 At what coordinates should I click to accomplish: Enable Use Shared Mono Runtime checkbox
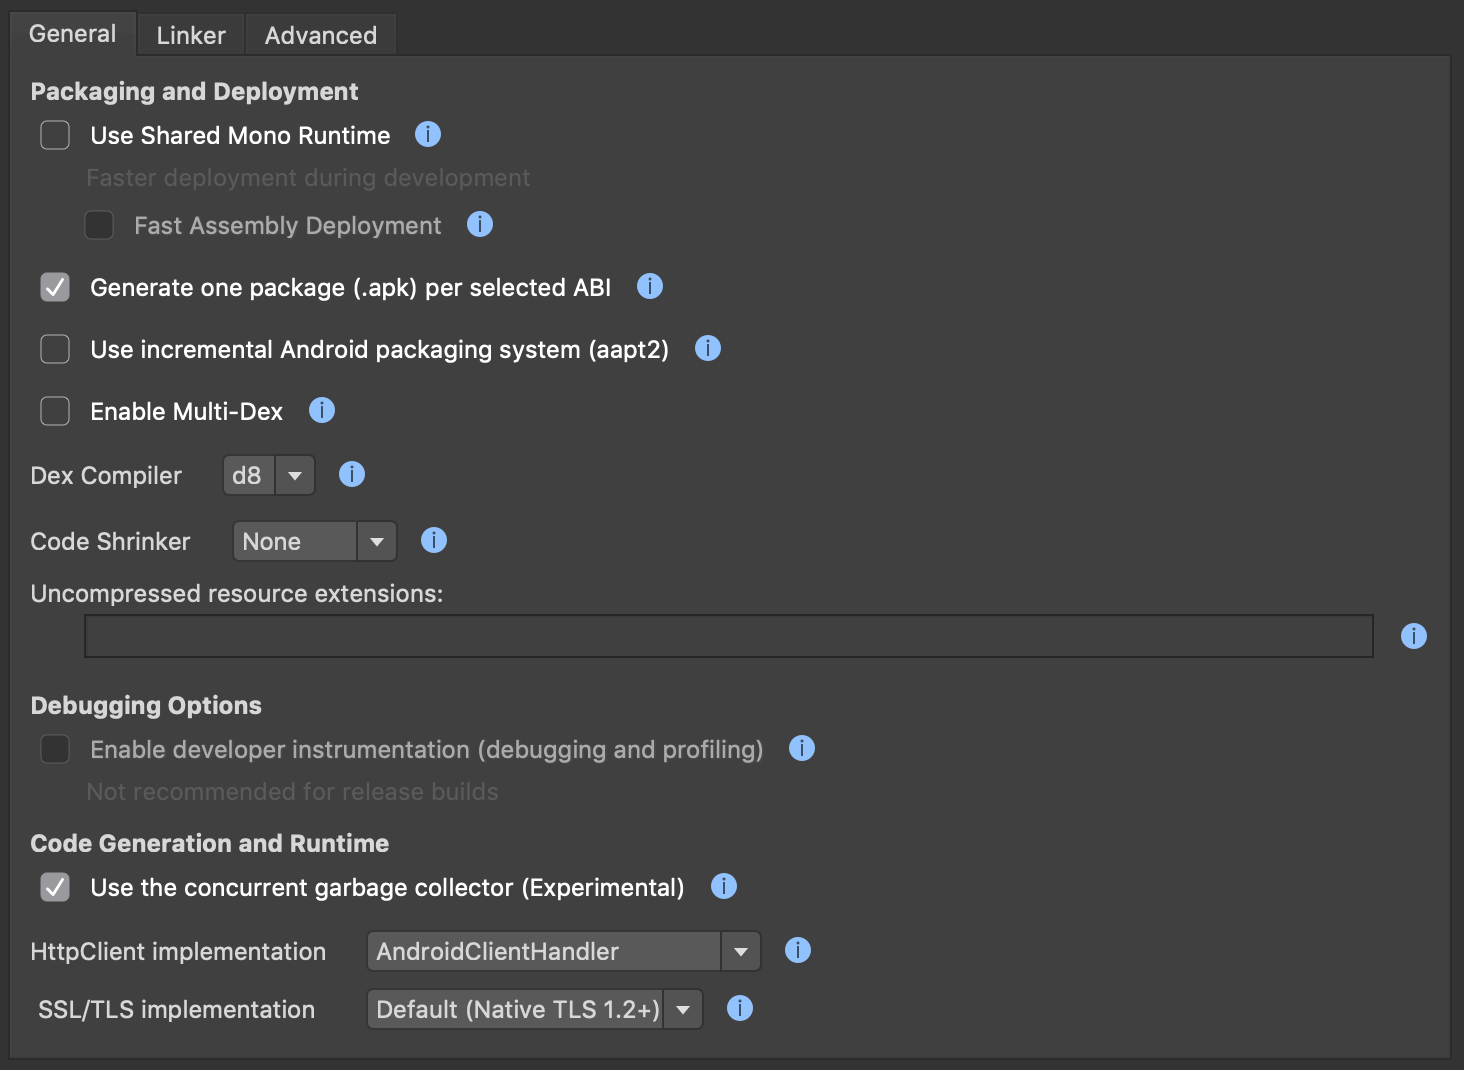pos(55,135)
